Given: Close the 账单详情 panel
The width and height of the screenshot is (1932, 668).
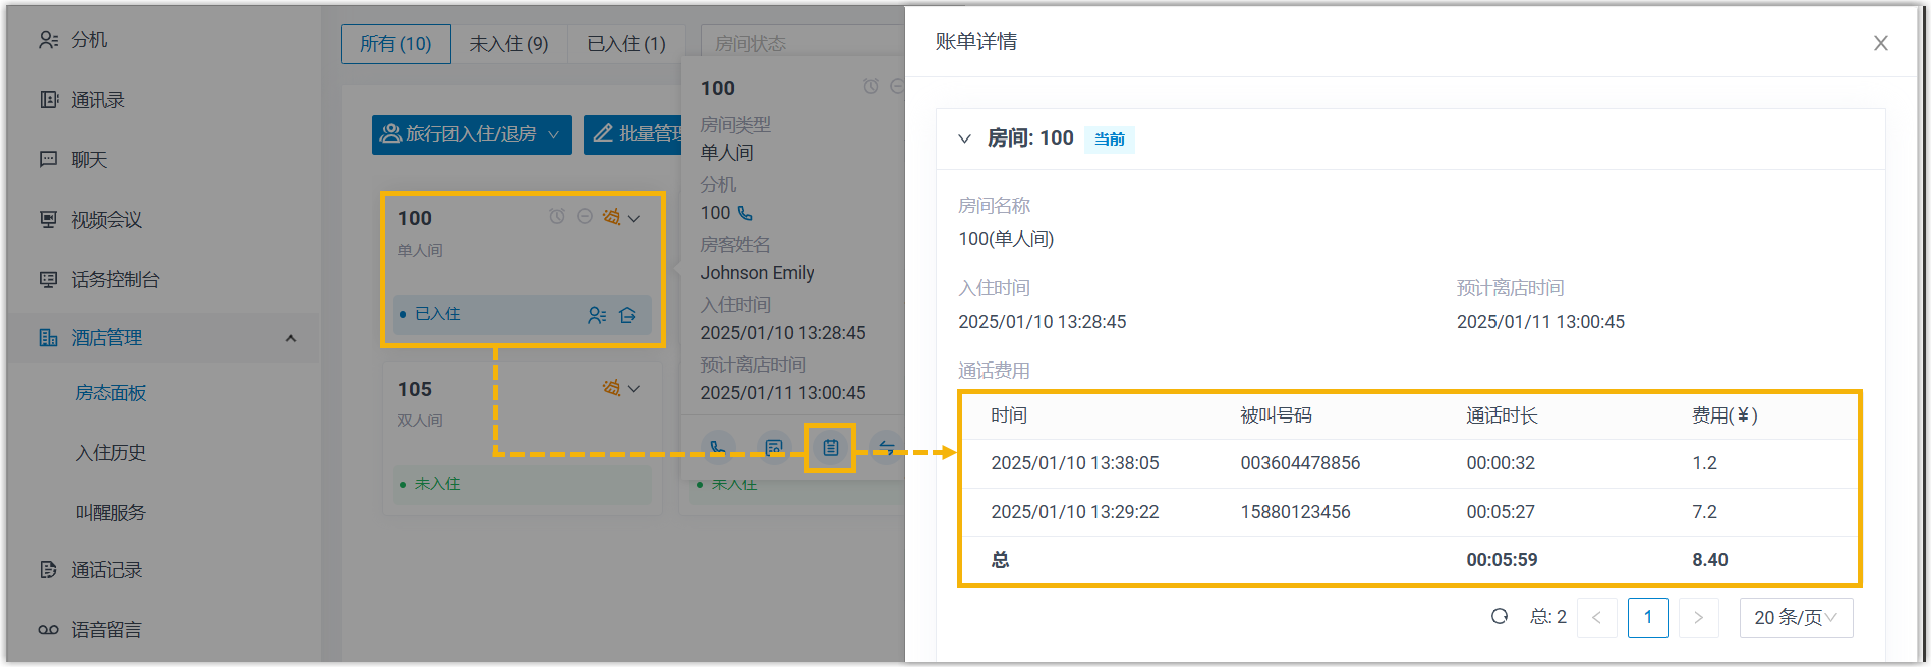Looking at the screenshot, I should [1880, 43].
